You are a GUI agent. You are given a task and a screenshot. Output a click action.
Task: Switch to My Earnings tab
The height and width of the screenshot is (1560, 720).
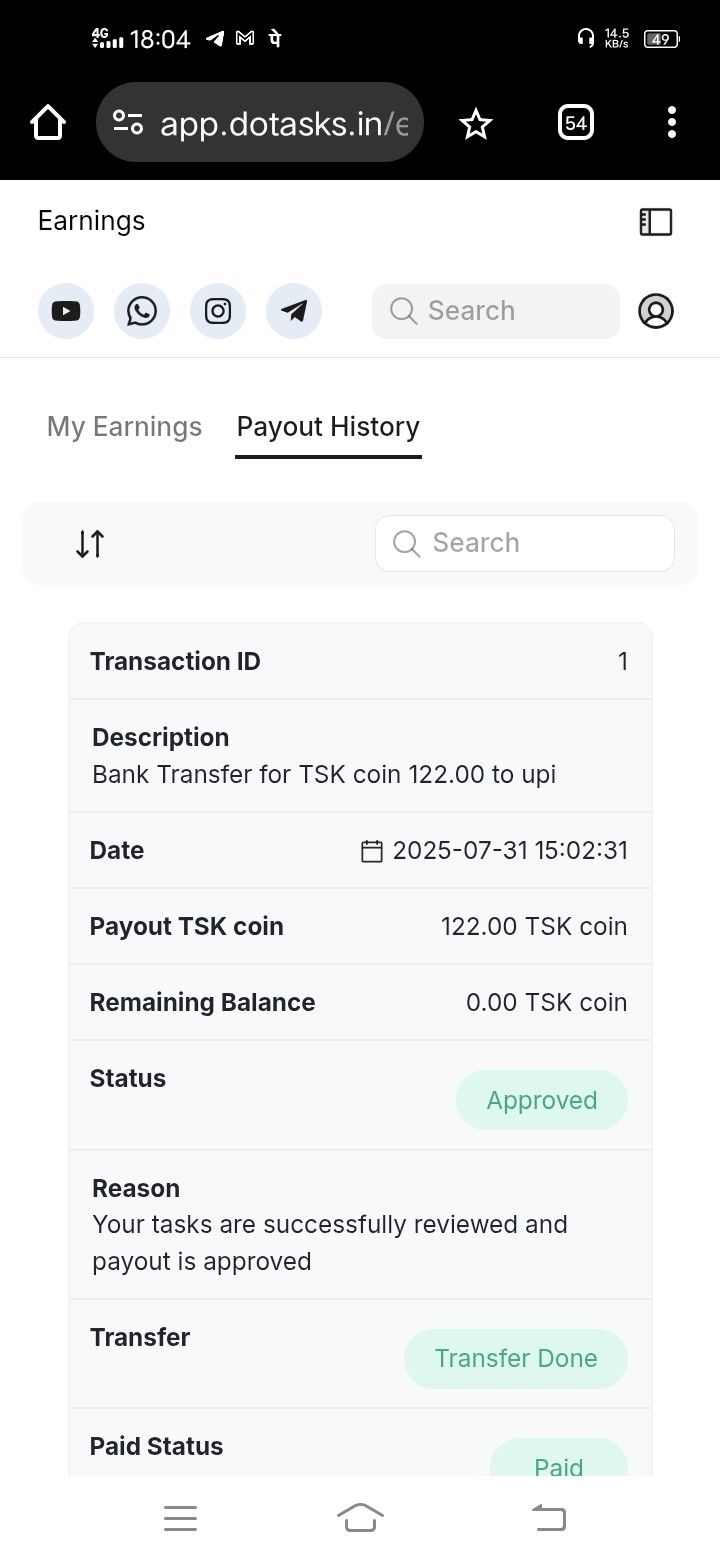point(124,427)
